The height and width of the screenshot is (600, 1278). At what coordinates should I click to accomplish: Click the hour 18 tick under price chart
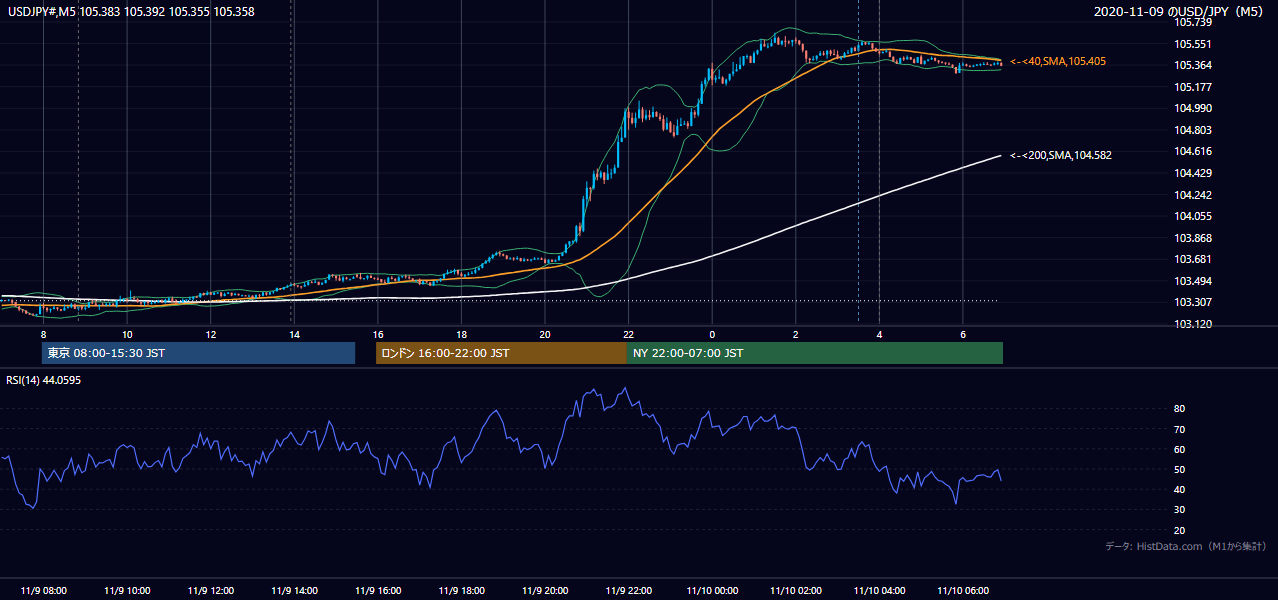click(x=461, y=334)
